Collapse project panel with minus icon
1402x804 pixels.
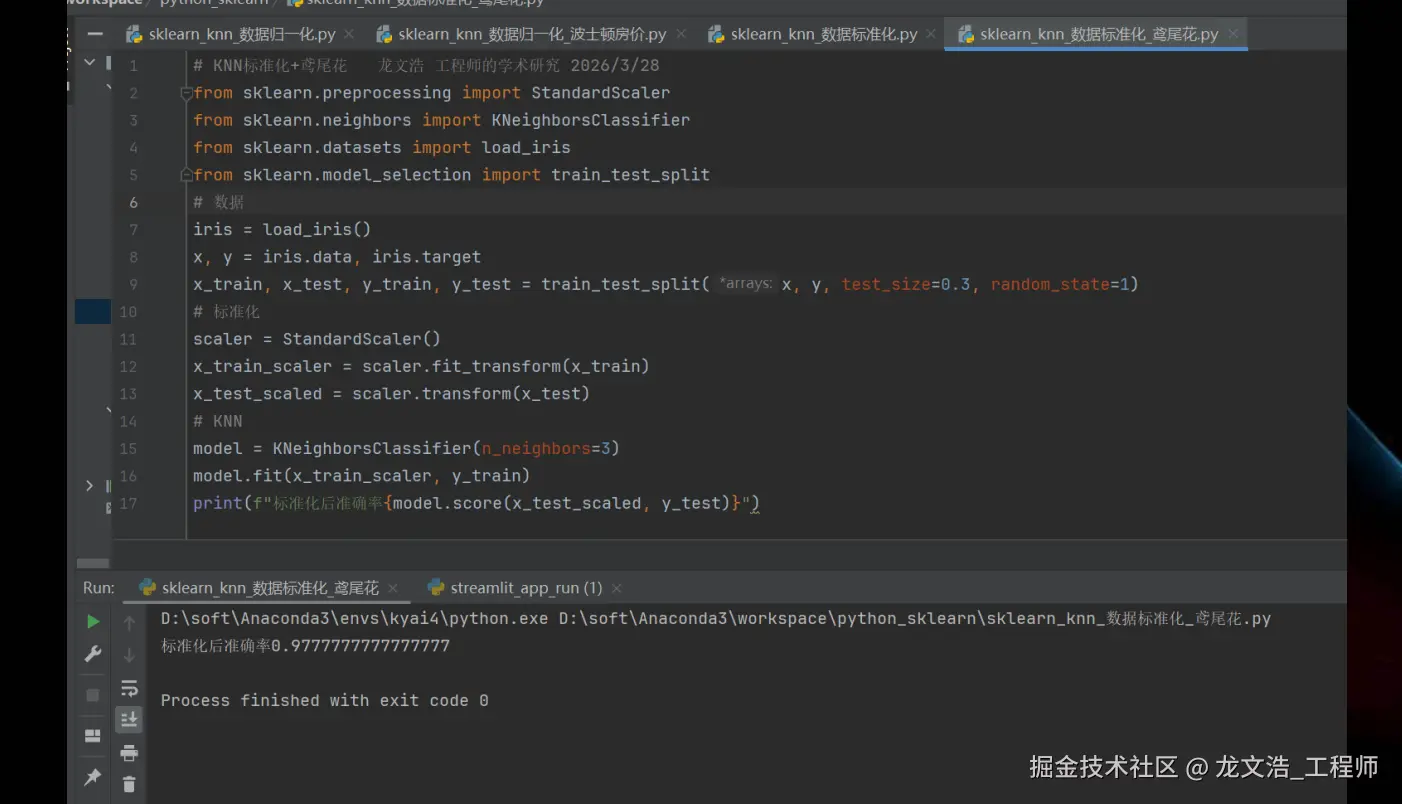point(95,34)
